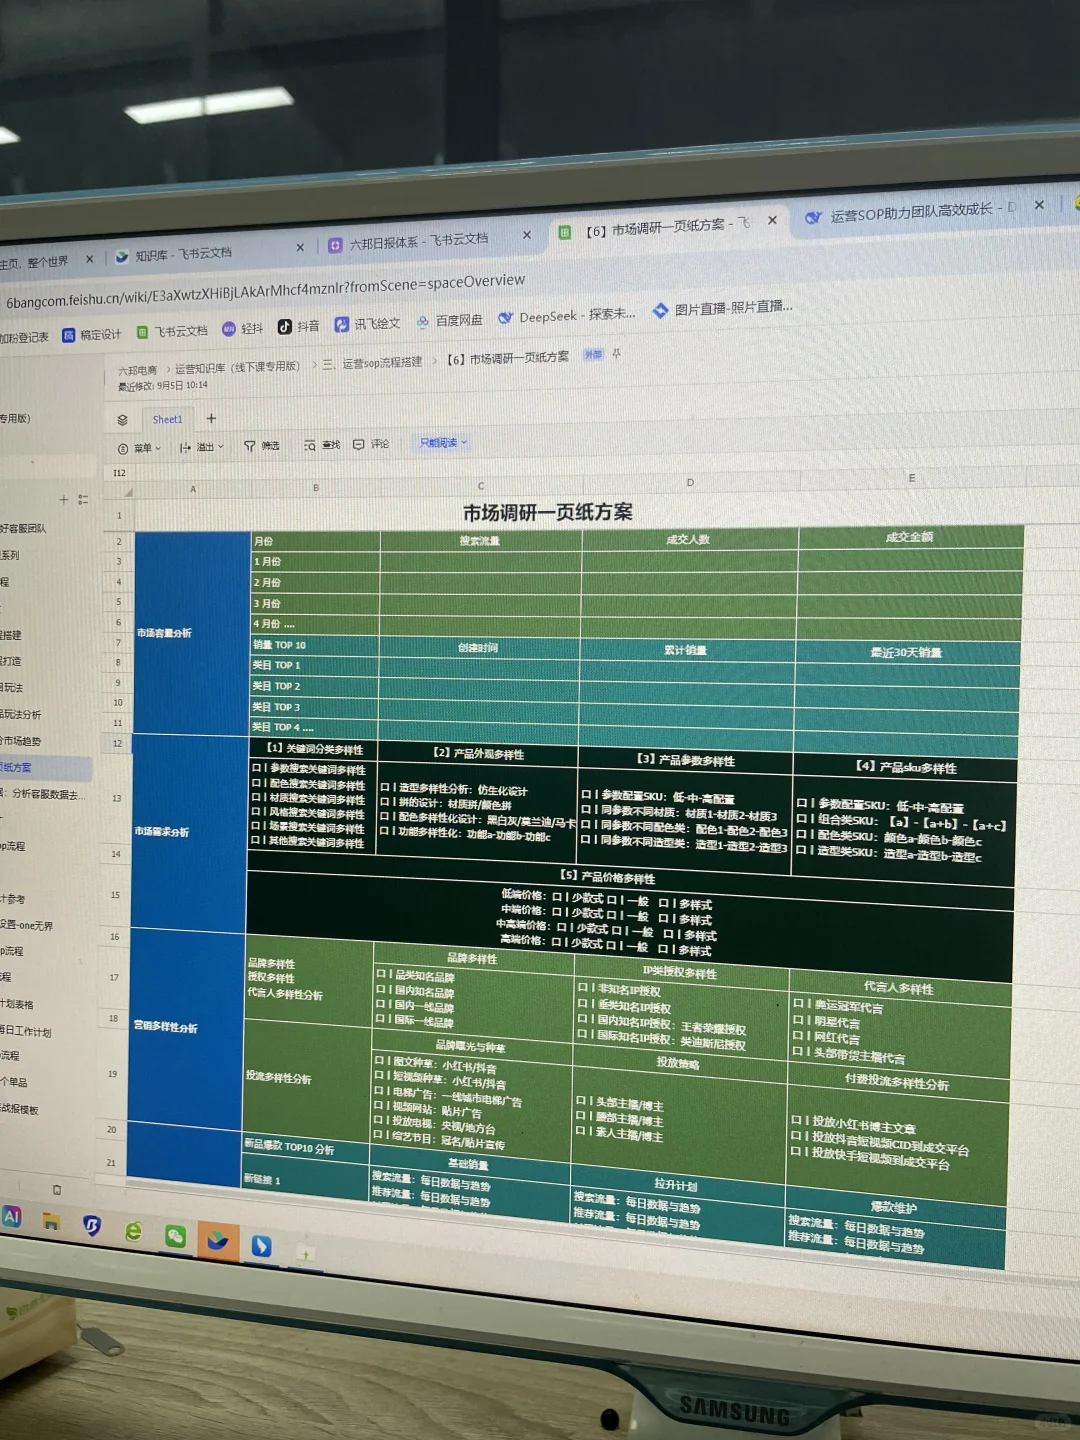
Task: Open the 评论 comments tool
Action: coord(371,444)
